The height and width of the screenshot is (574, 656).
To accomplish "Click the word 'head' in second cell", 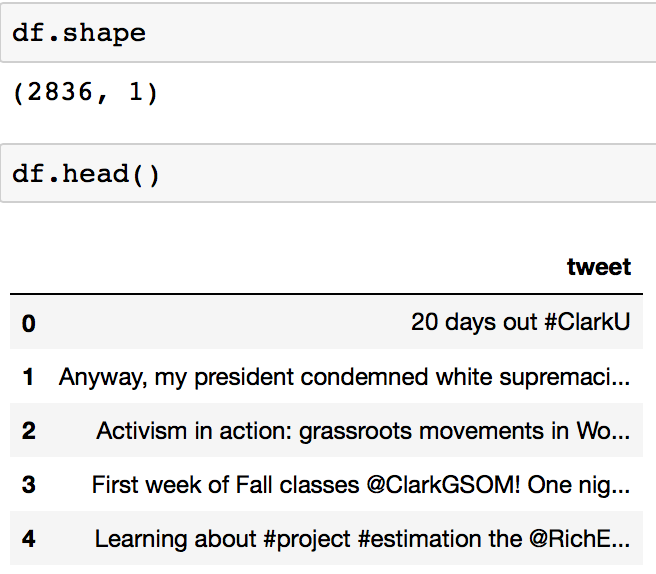I will coord(95,174).
